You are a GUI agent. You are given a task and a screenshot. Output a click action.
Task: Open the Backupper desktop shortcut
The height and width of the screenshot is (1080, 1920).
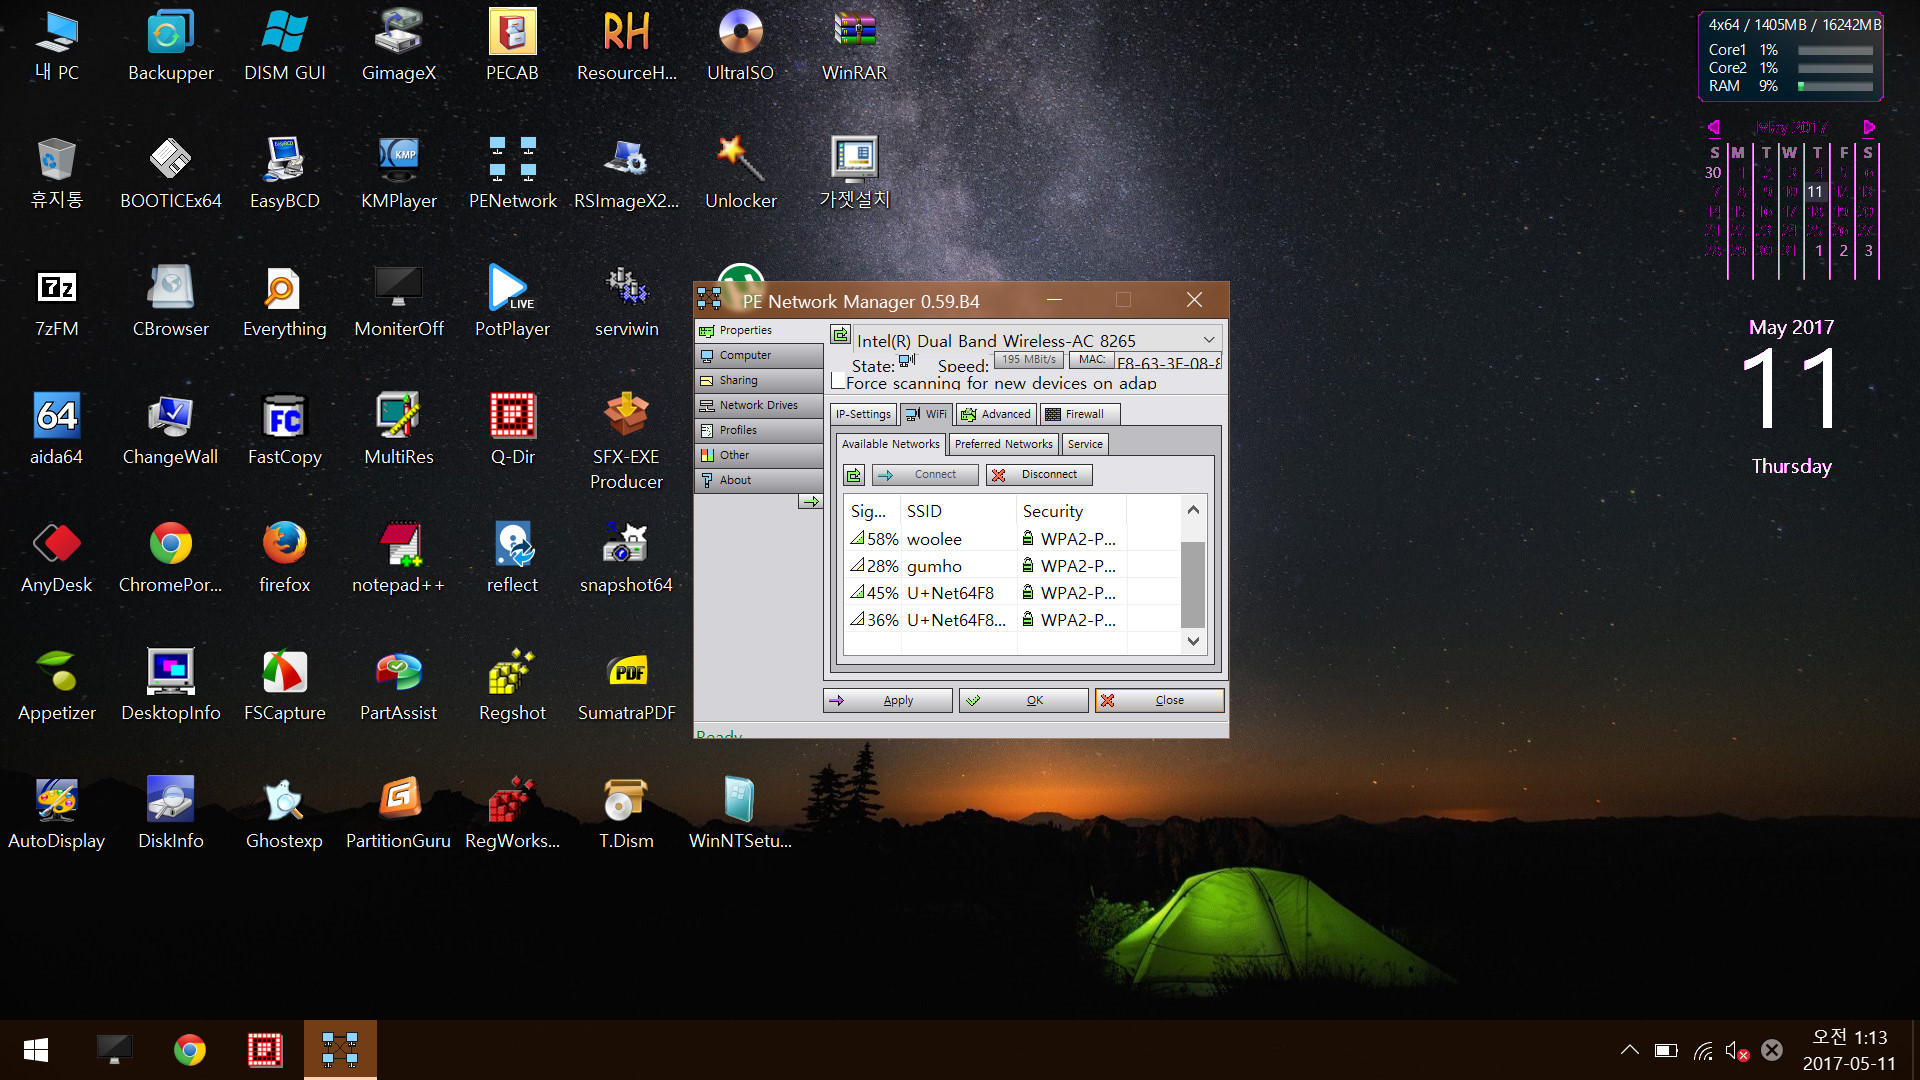tap(170, 46)
